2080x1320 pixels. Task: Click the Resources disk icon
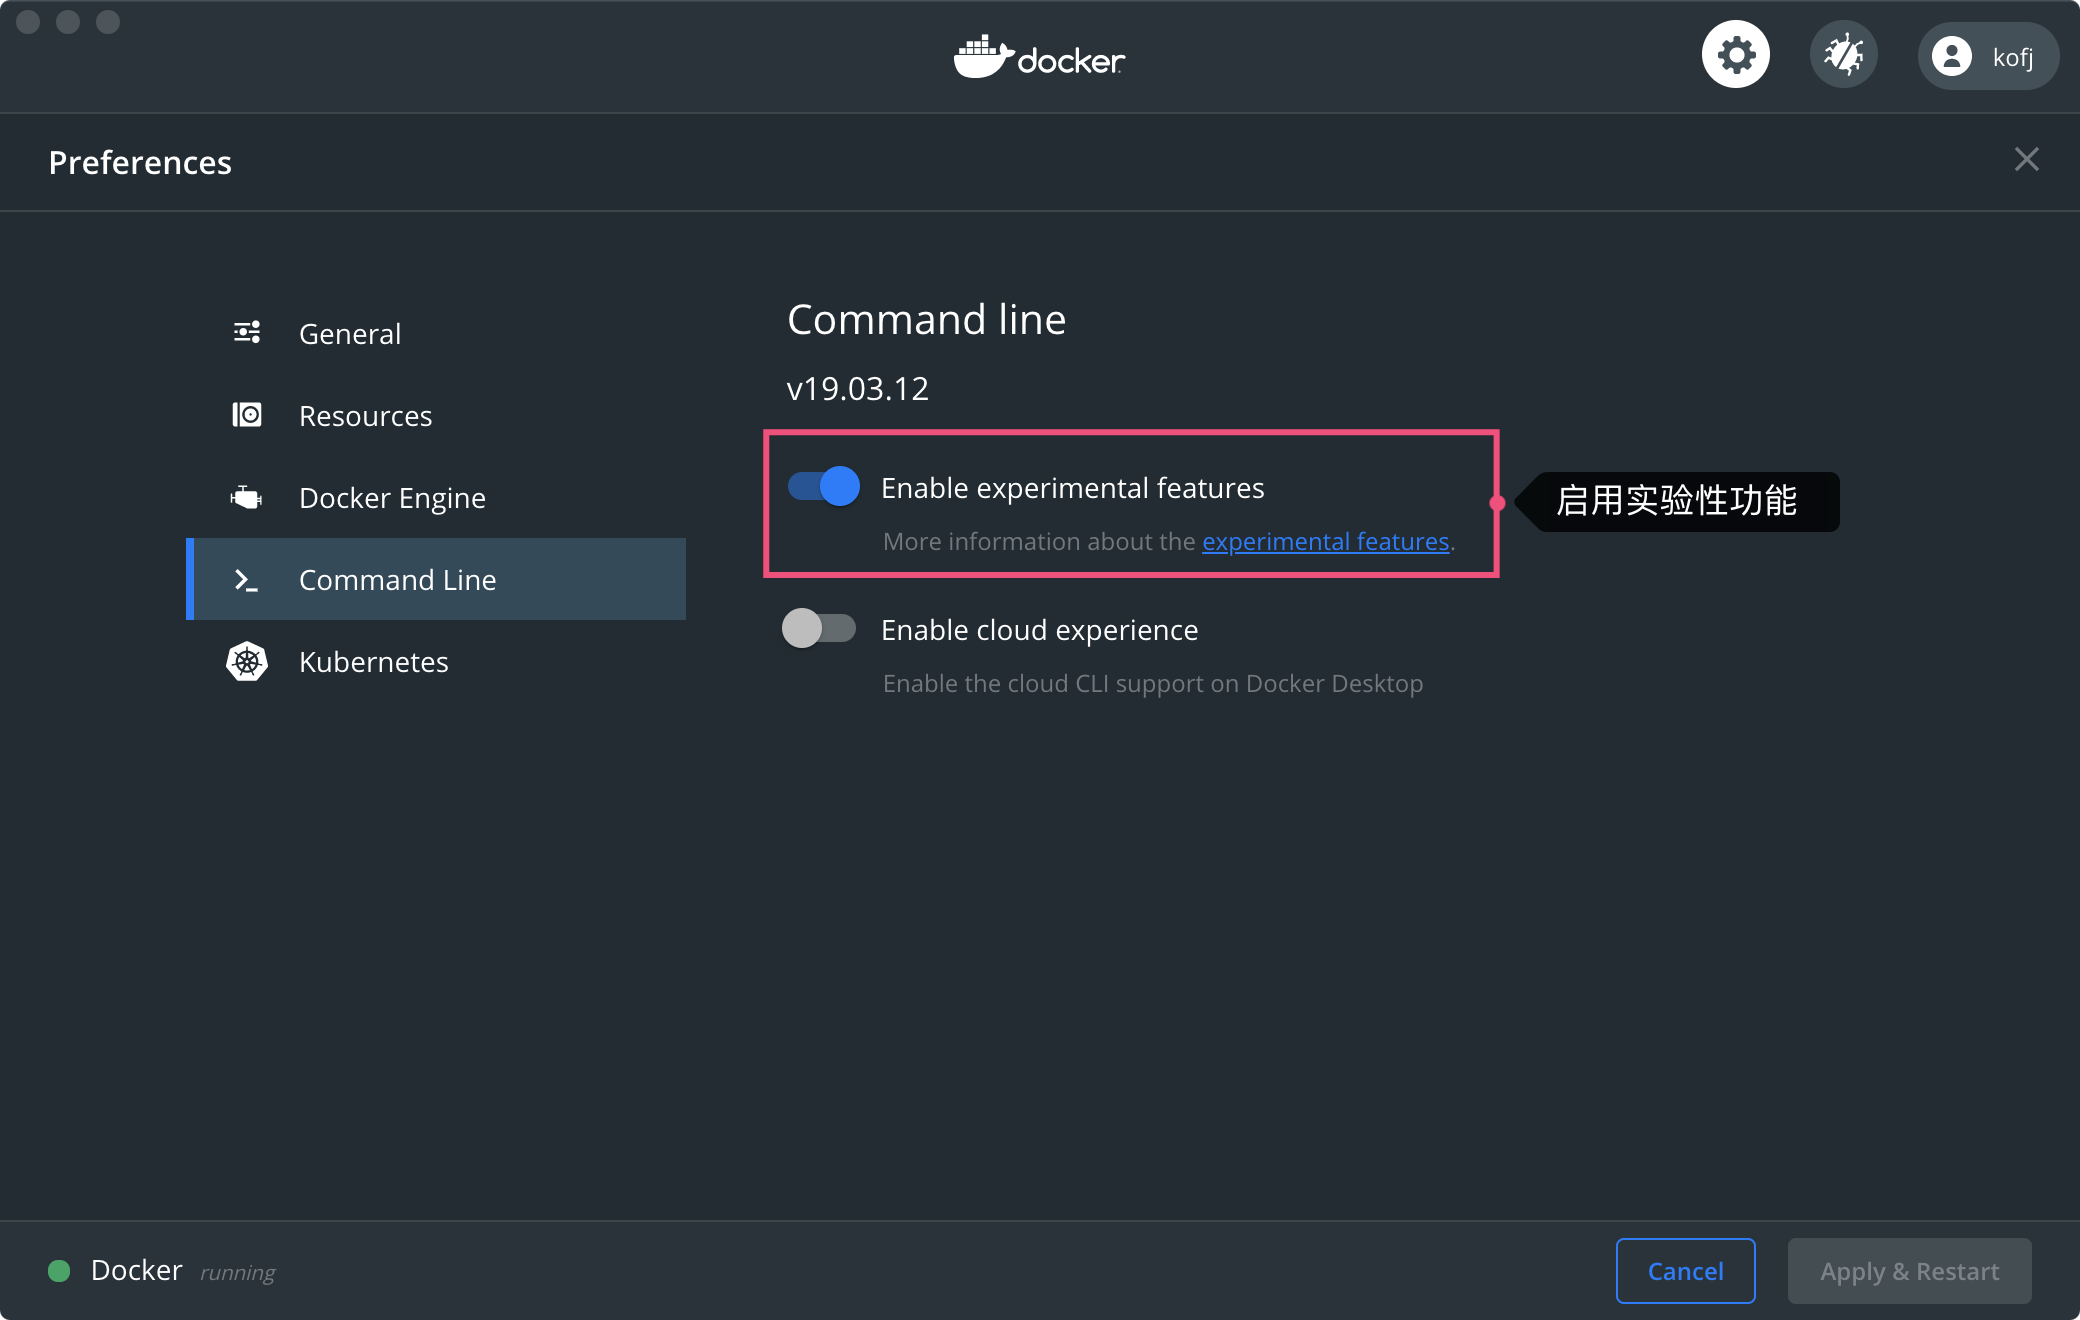point(247,415)
